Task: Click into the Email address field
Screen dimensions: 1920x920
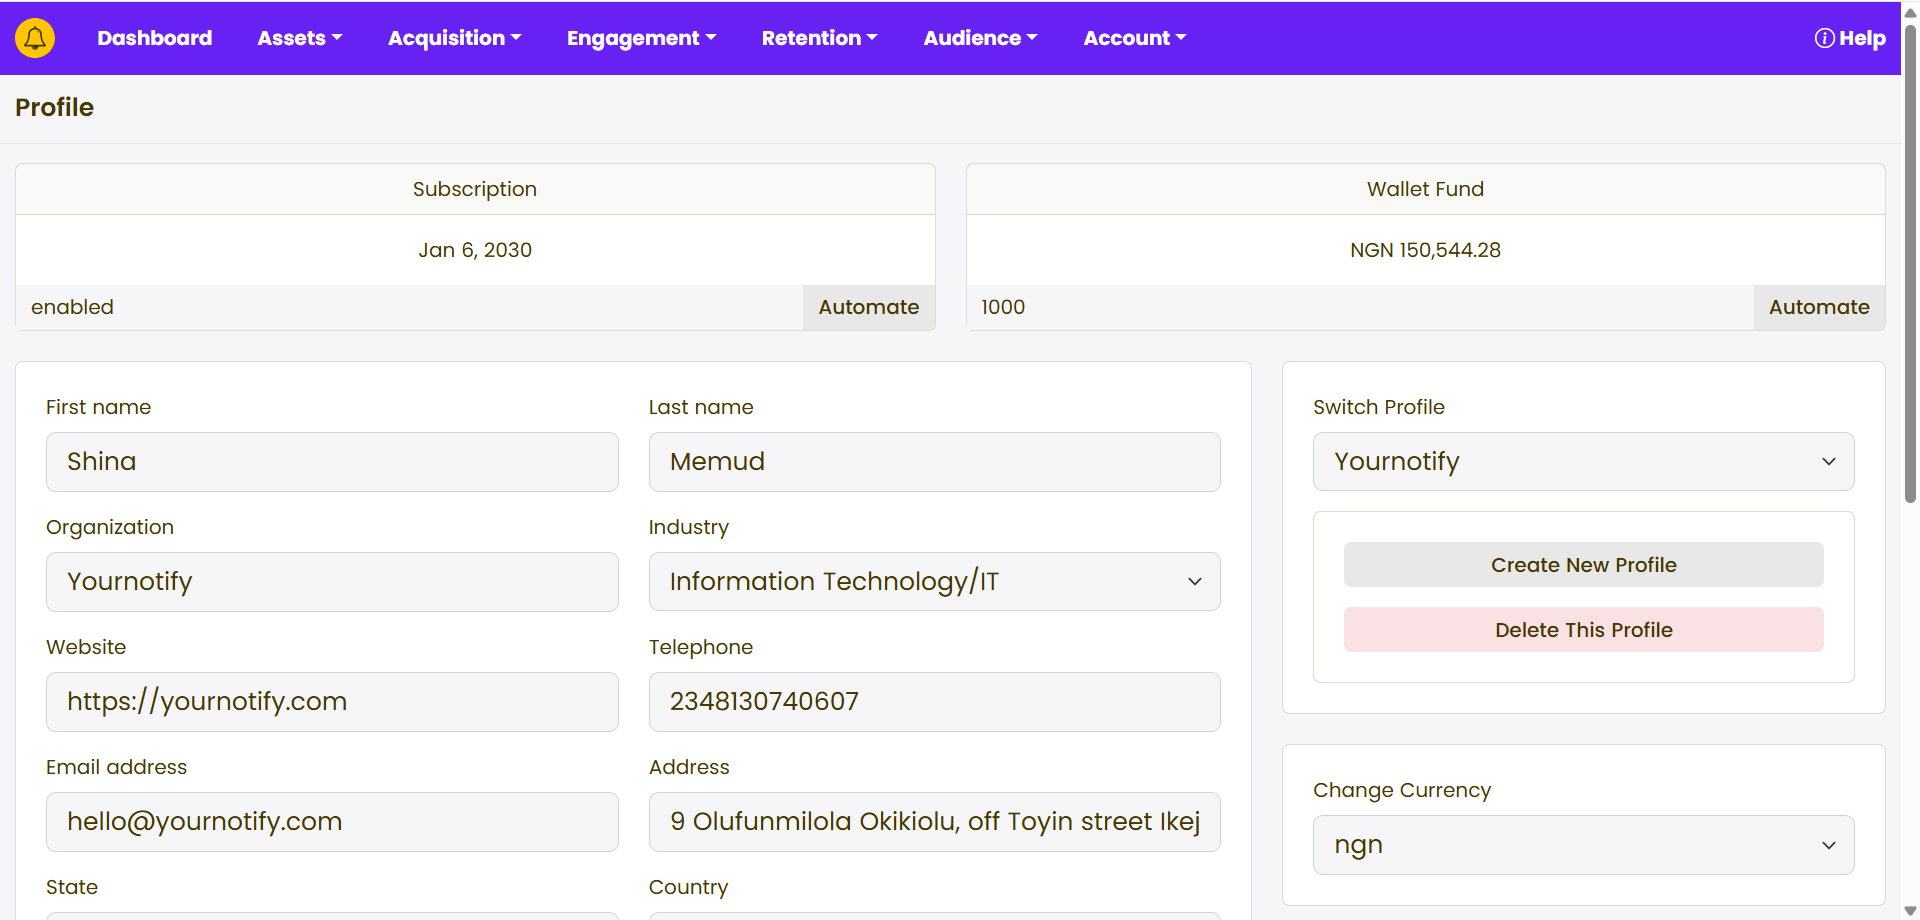Action: click(332, 822)
